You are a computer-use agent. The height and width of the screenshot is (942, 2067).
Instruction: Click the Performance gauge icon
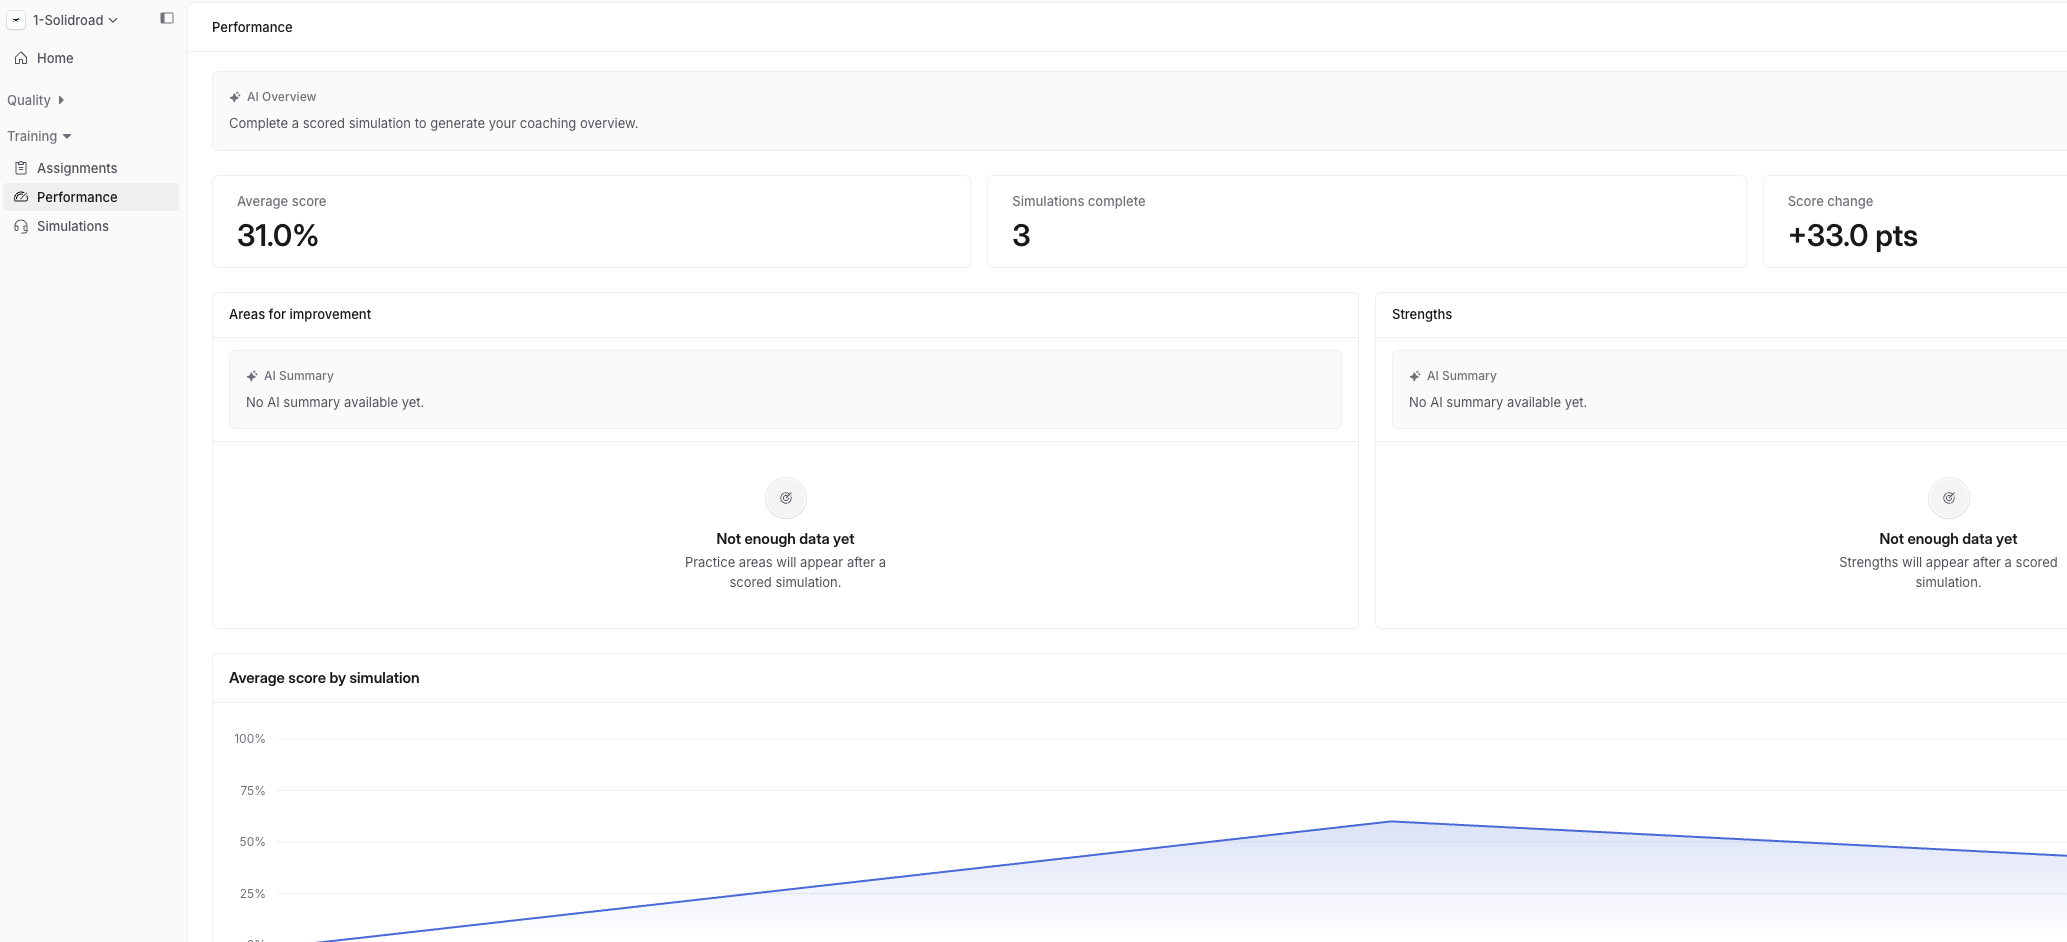point(21,197)
